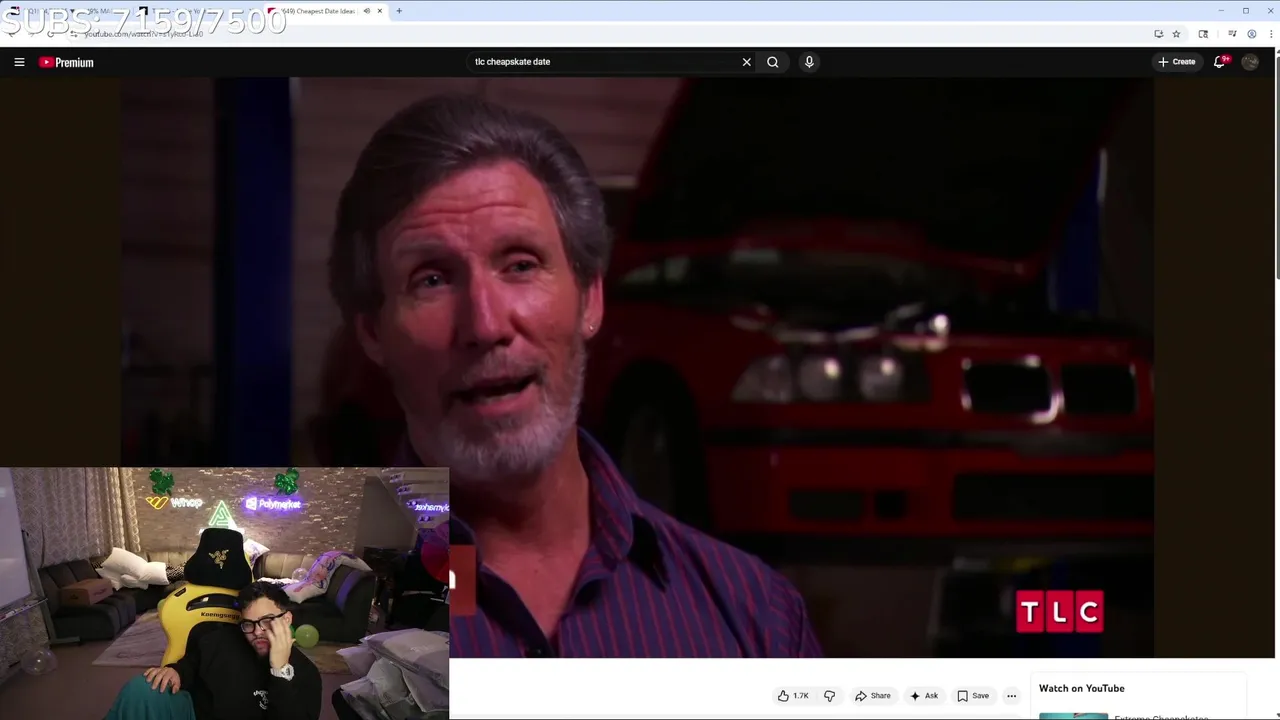Run search with the magnifier button
The height and width of the screenshot is (720, 1280).
pyautogui.click(x=773, y=62)
